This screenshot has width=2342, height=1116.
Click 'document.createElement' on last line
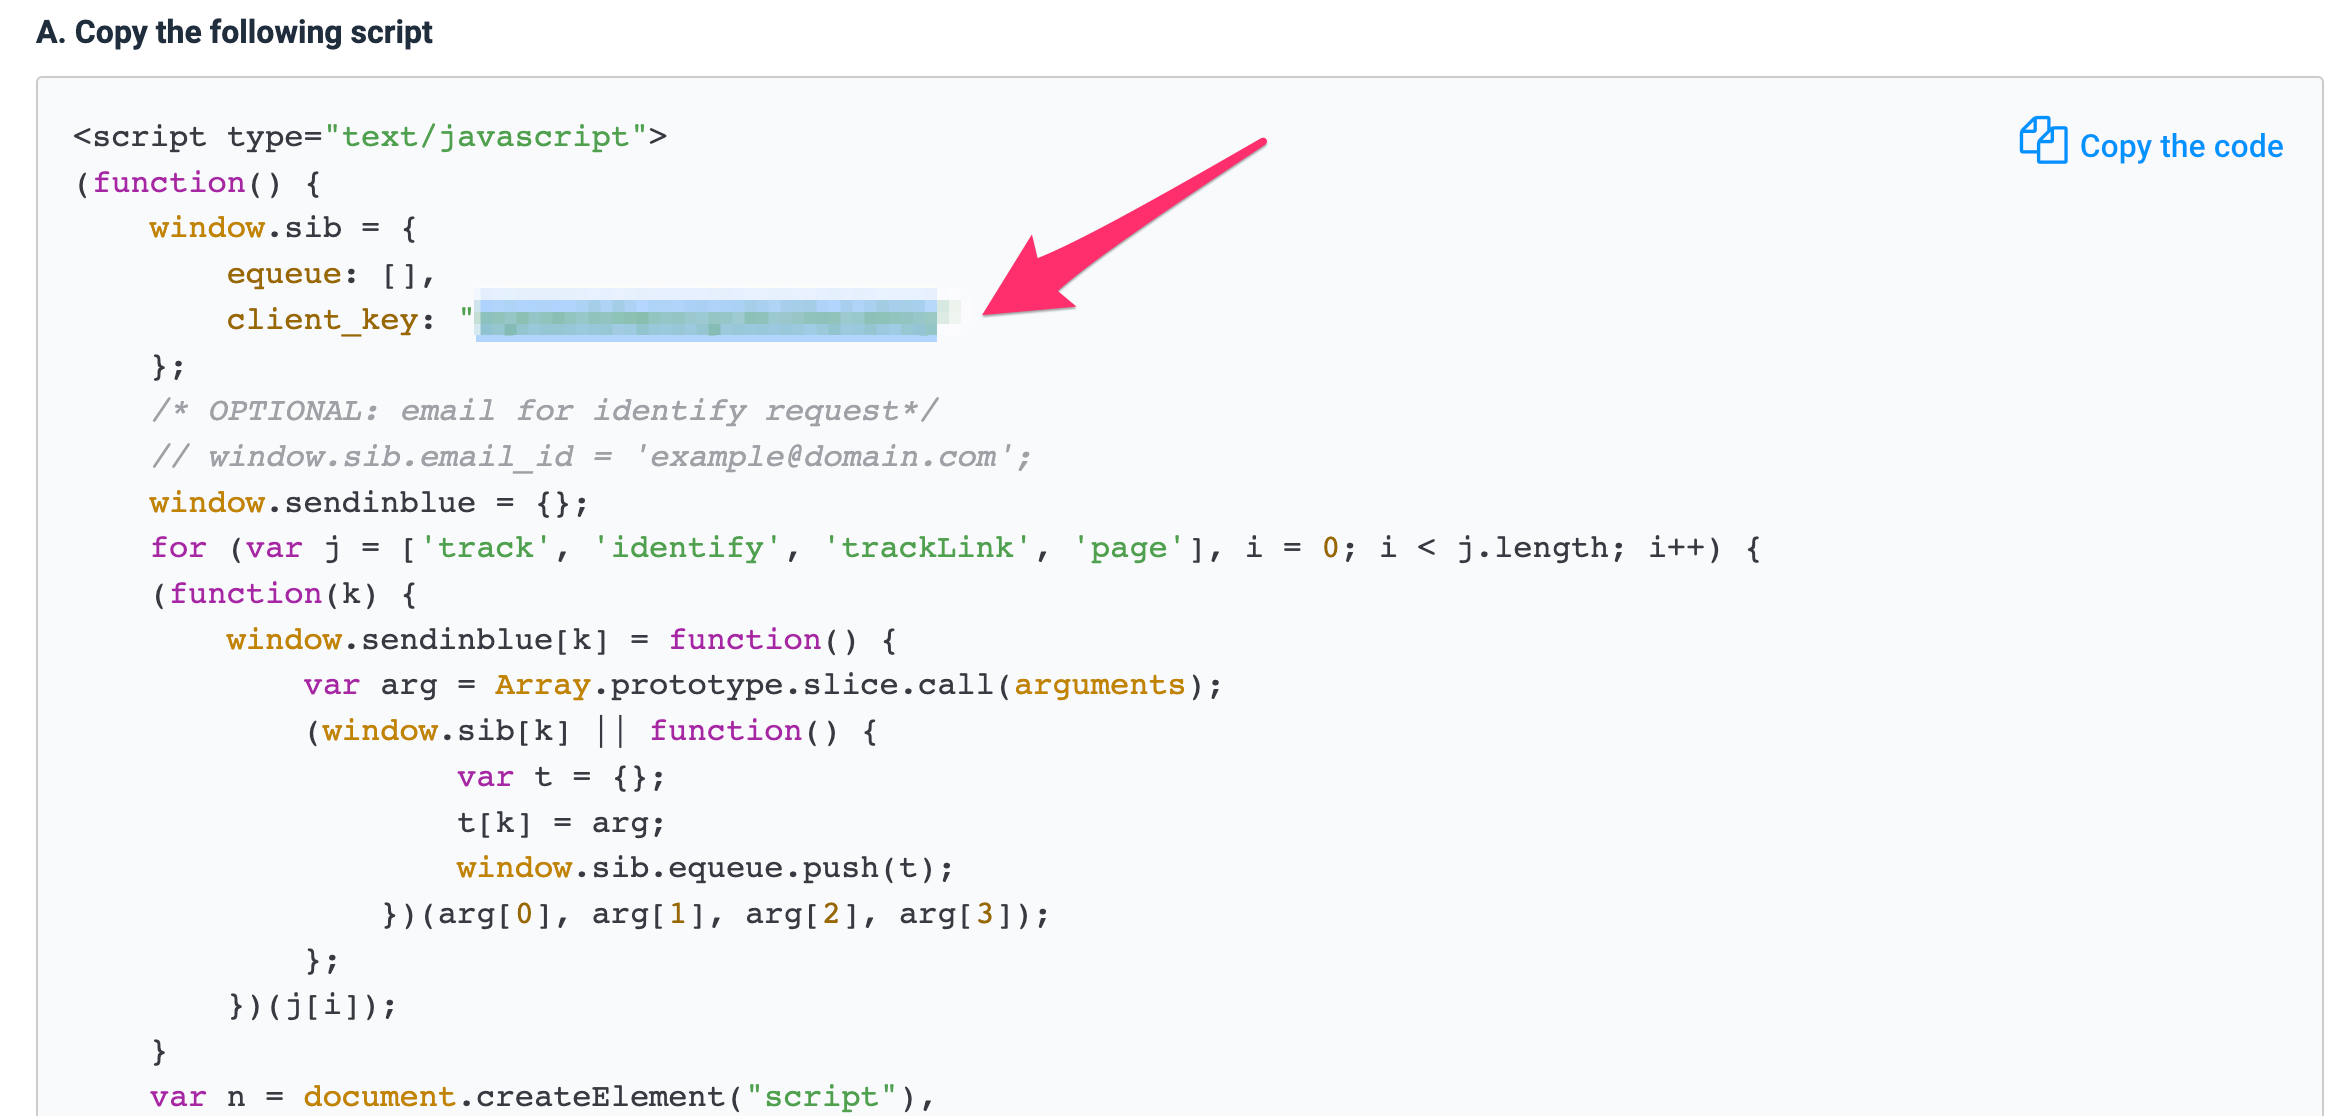coord(513,1097)
